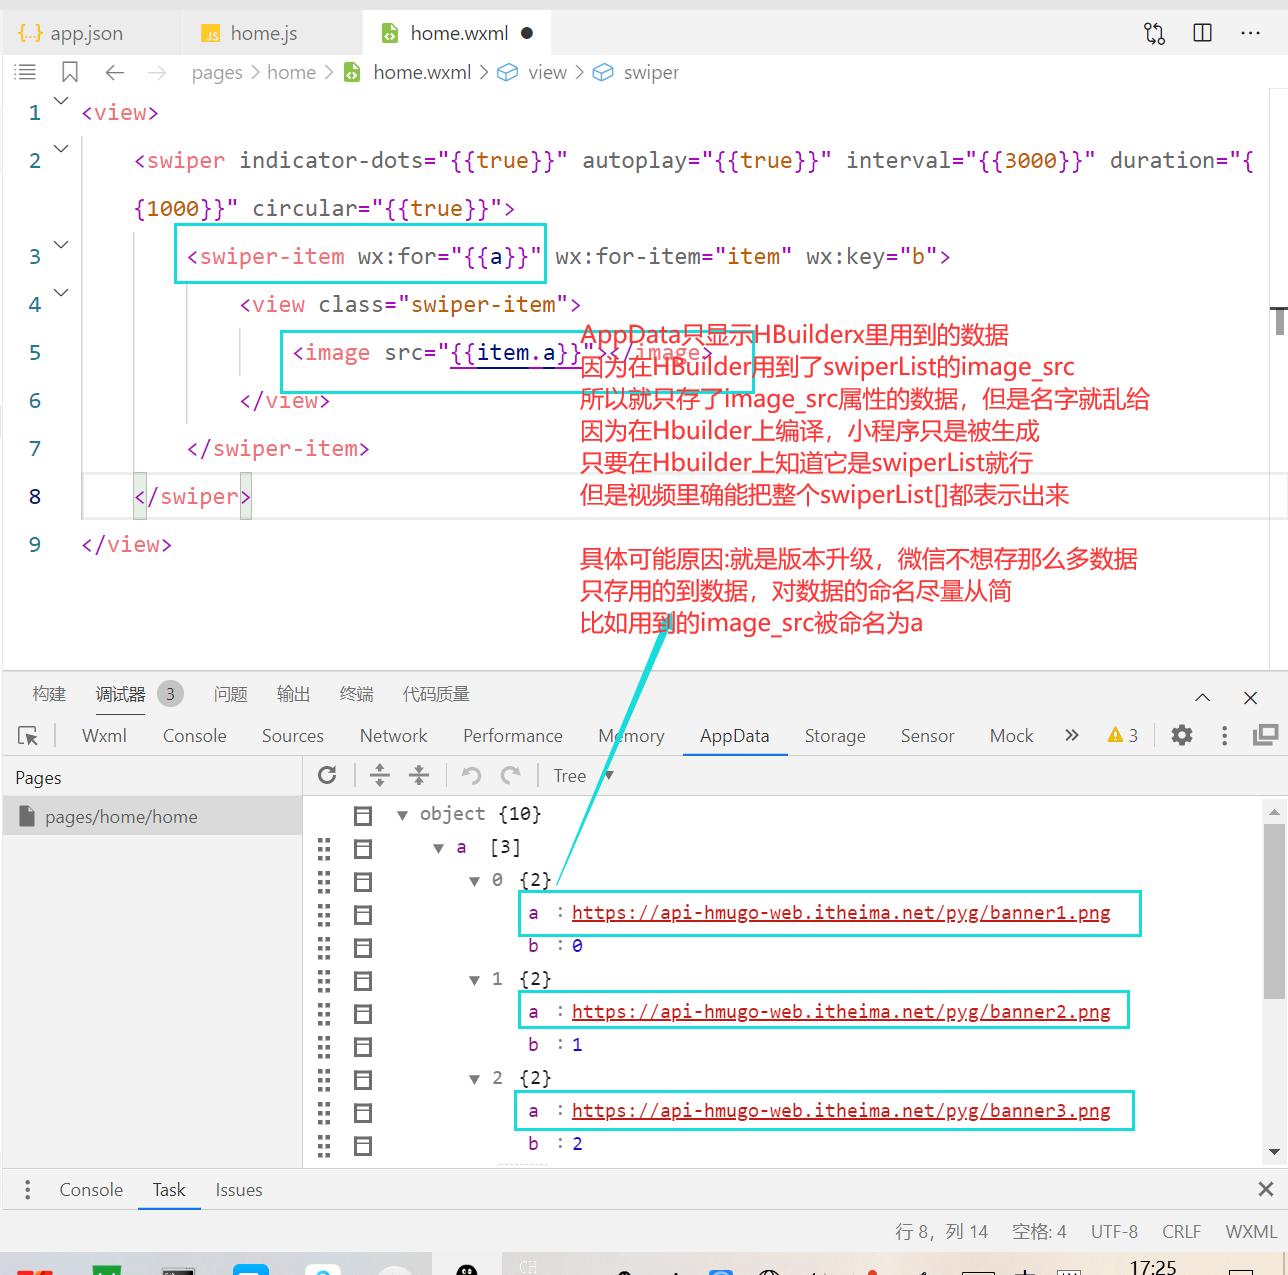This screenshot has height=1275, width=1288.
Task: Click the action box beside array a [3]
Action: click(363, 849)
